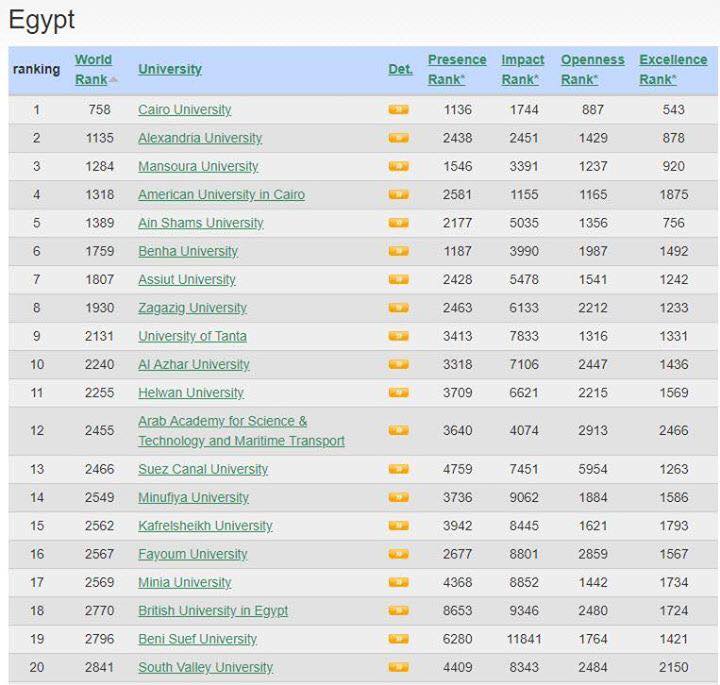Screen dimensions: 720x685
Task: Select openness rank value 5954
Action: 593,470
